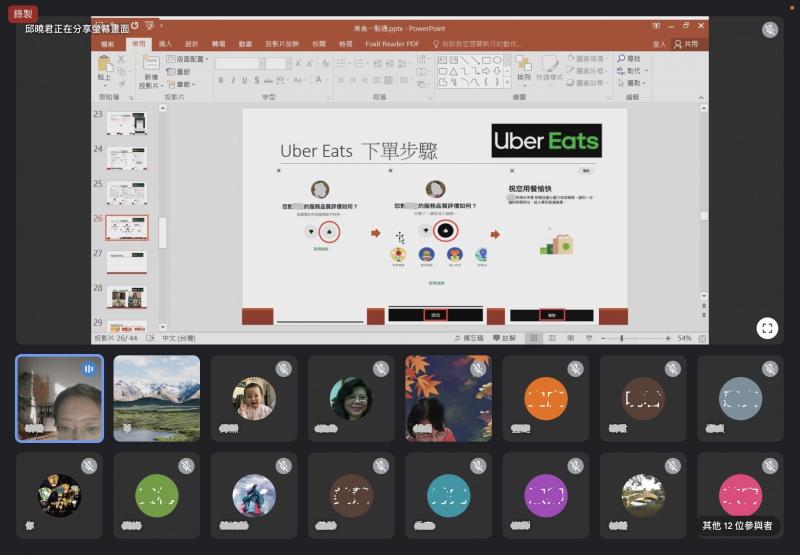
Task: Open the Select (選取) dropdown
Action: click(632, 83)
